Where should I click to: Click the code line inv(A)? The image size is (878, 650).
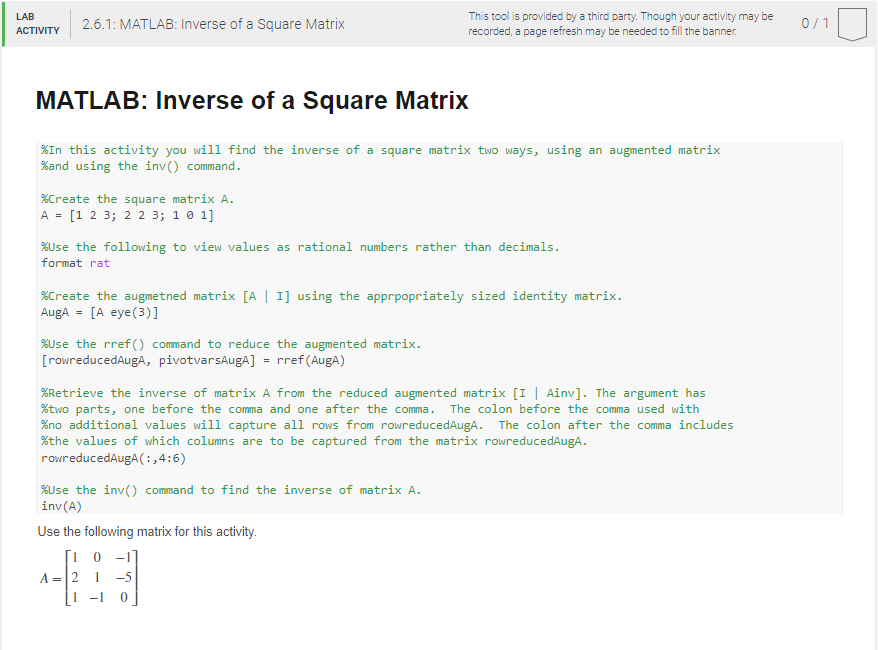point(62,507)
